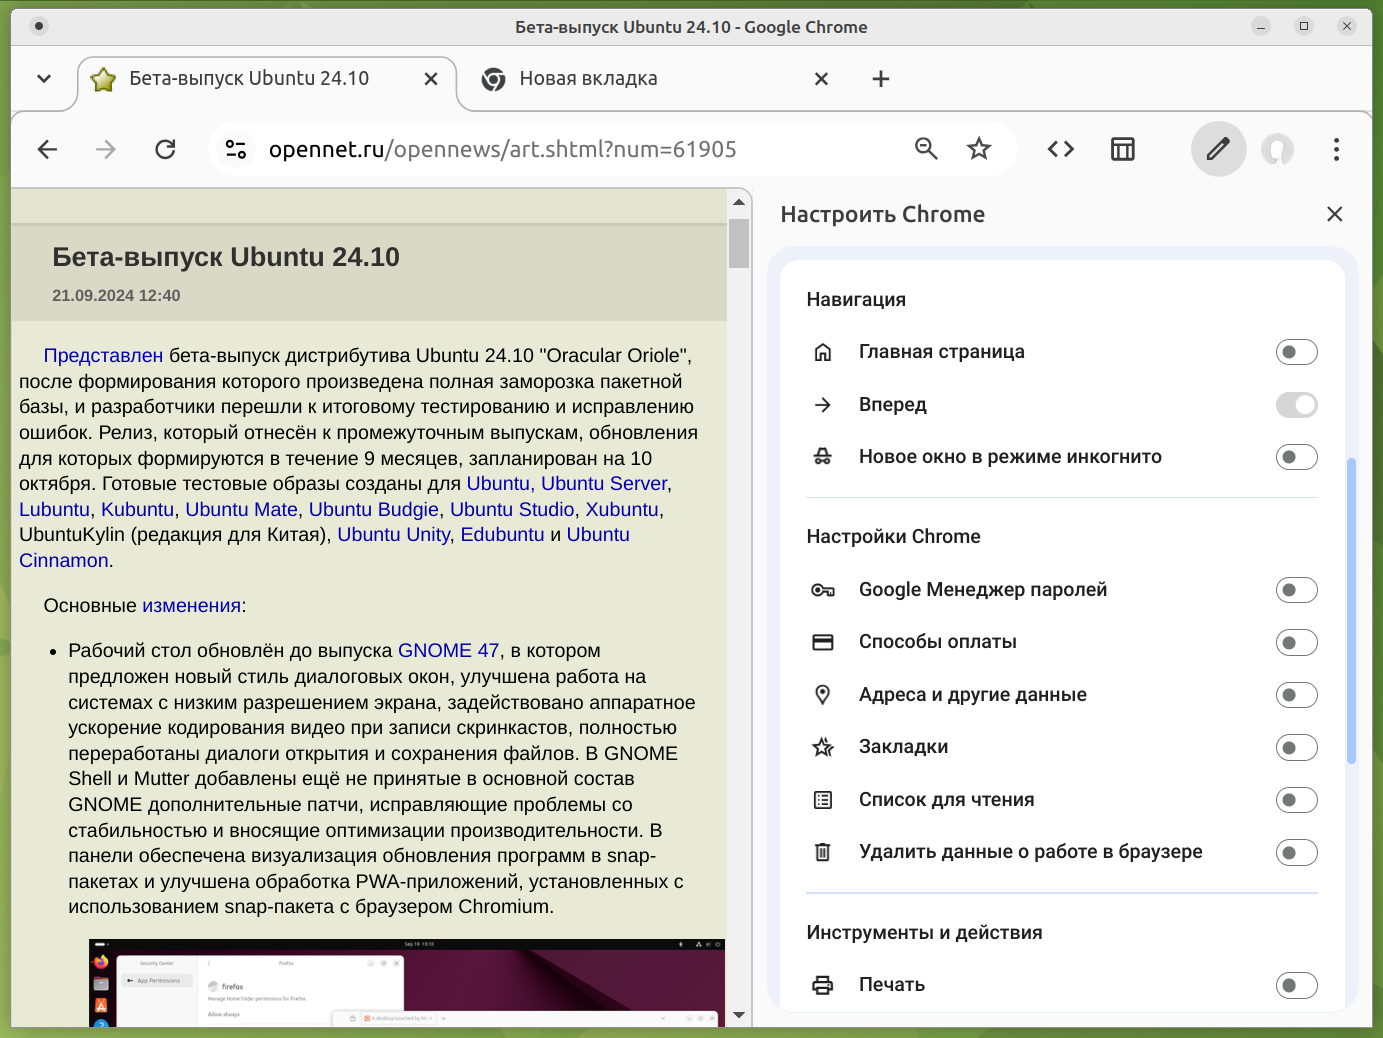Follow the Ubuntu Server link
The width and height of the screenshot is (1383, 1038).
coord(603,484)
